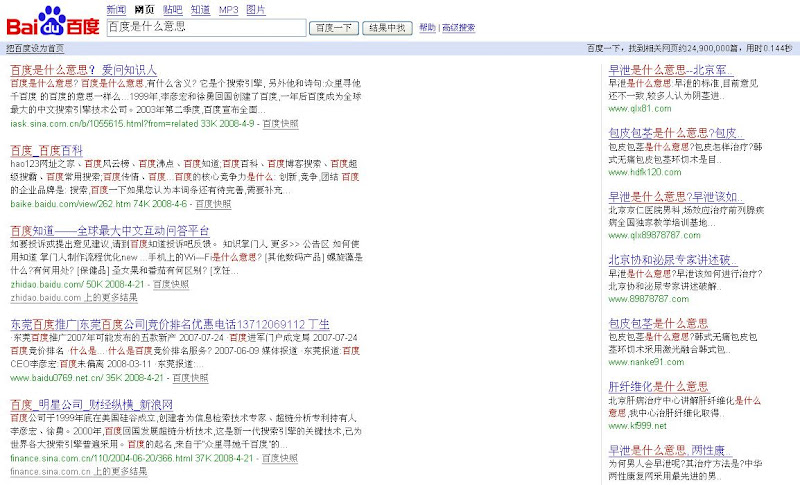Switch to the 图片 images tab
800x485 pixels.
[x=256, y=10]
